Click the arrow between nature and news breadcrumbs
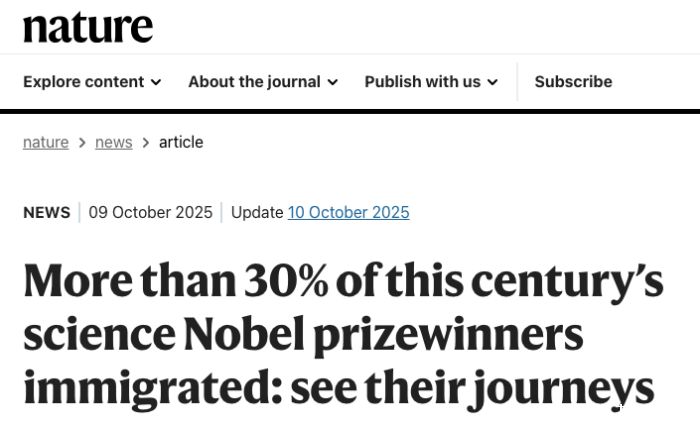The image size is (700, 425). pos(82,143)
